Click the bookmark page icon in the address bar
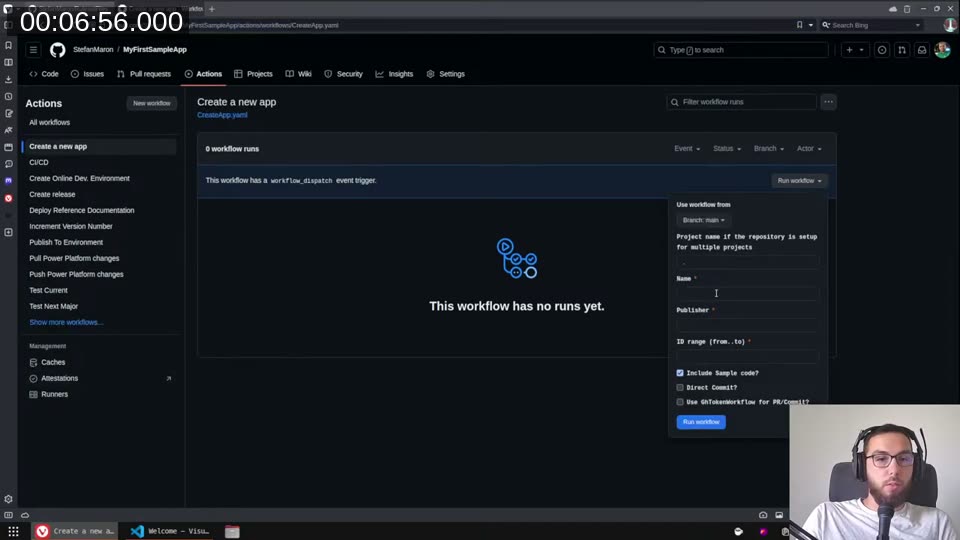This screenshot has height=540, width=960. (x=800, y=25)
